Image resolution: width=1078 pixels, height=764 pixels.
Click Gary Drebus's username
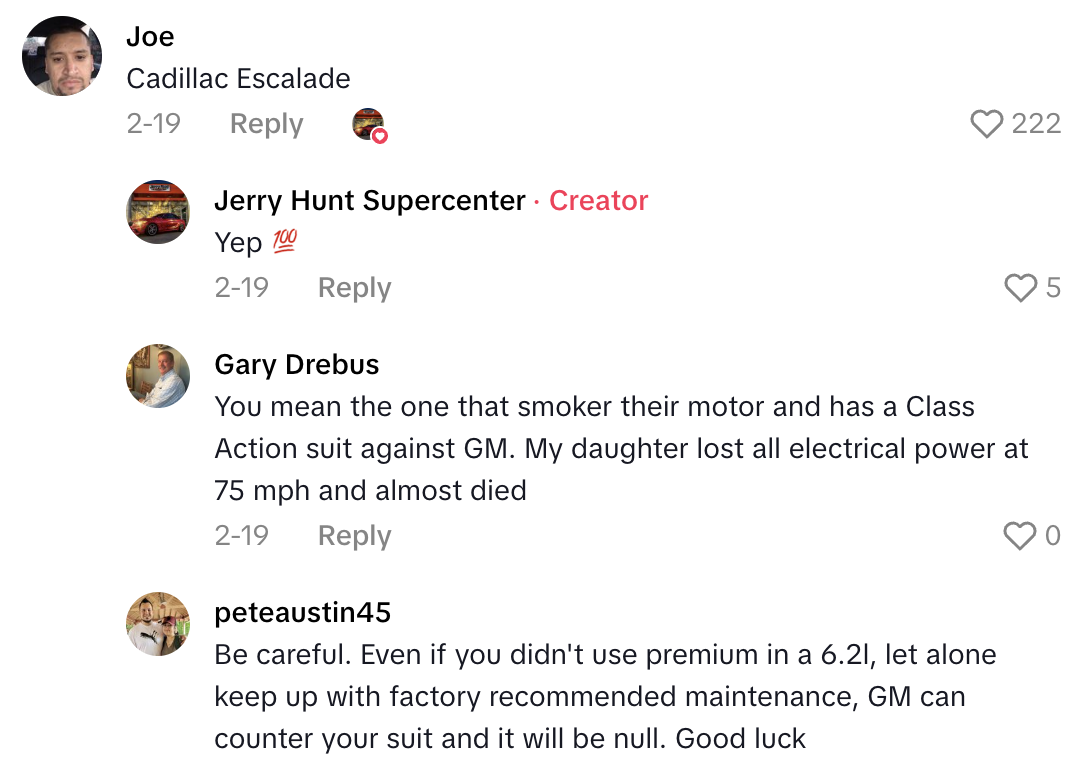coord(296,364)
